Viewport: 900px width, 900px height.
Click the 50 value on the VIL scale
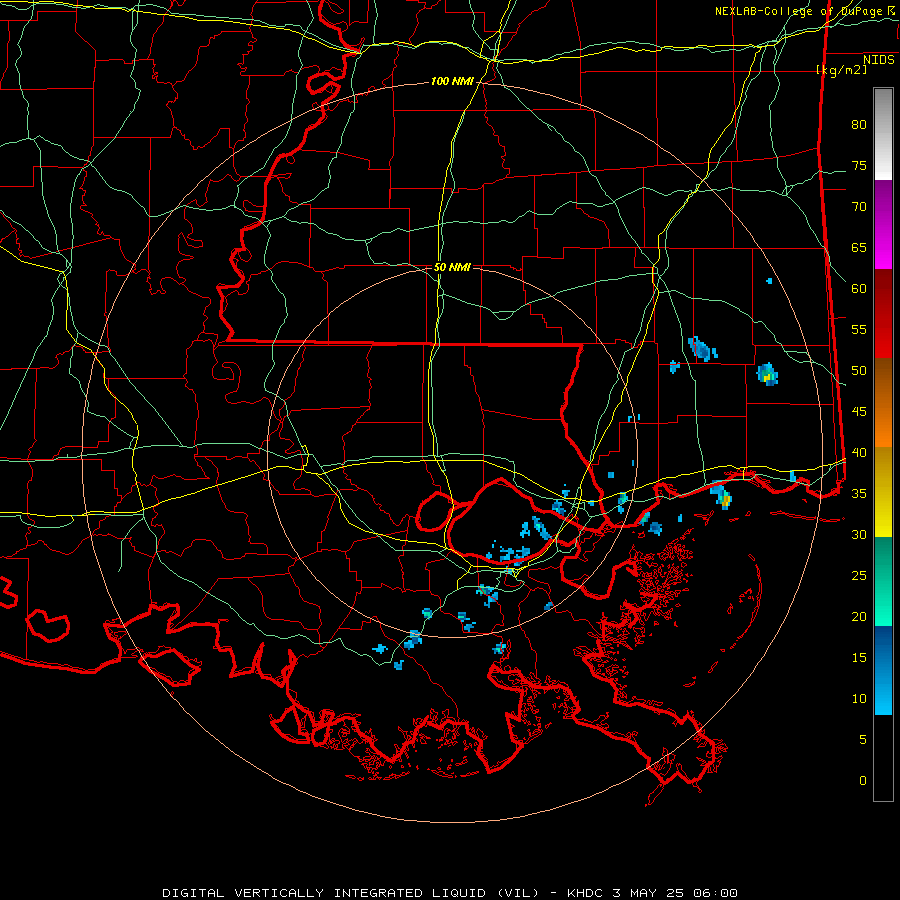pos(859,370)
